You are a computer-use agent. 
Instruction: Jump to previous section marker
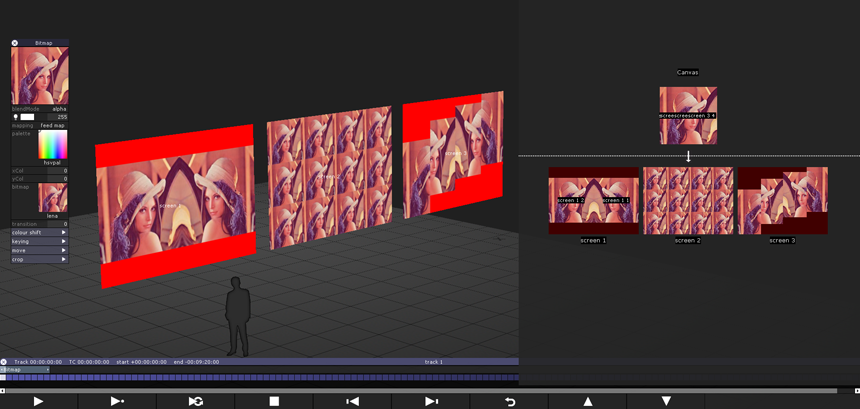coord(352,401)
